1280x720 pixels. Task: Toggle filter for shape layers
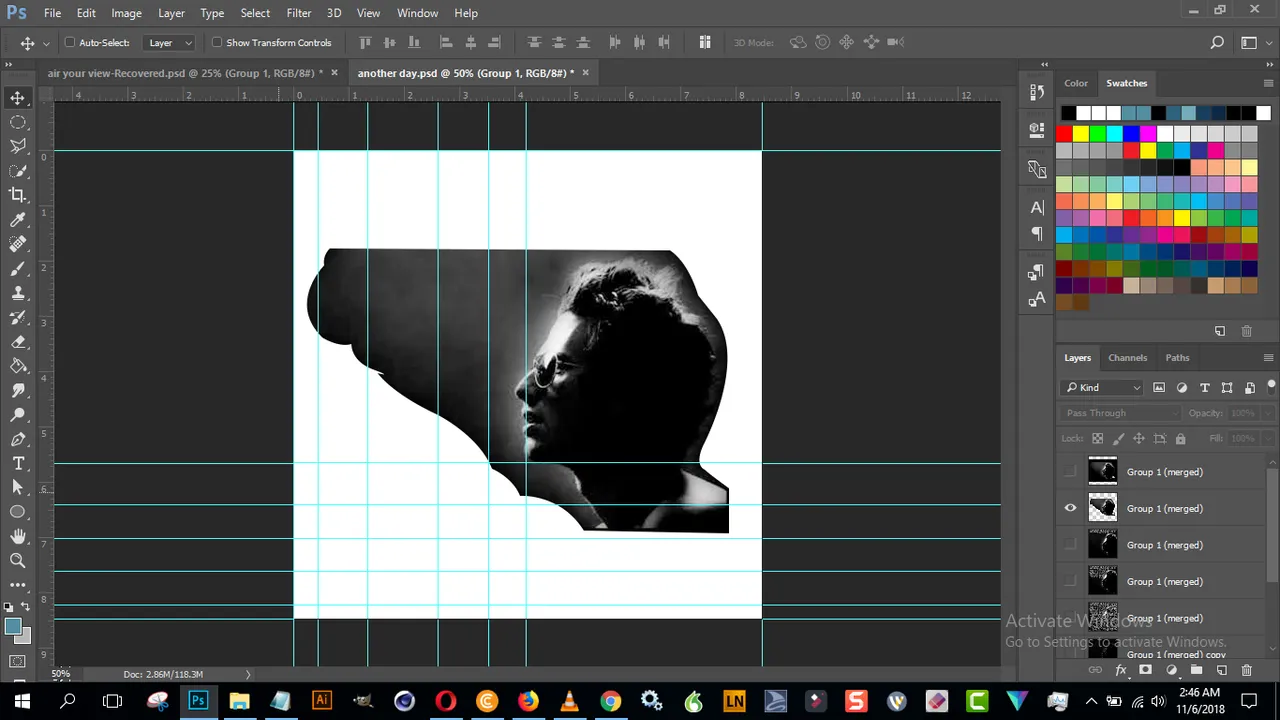click(1227, 388)
